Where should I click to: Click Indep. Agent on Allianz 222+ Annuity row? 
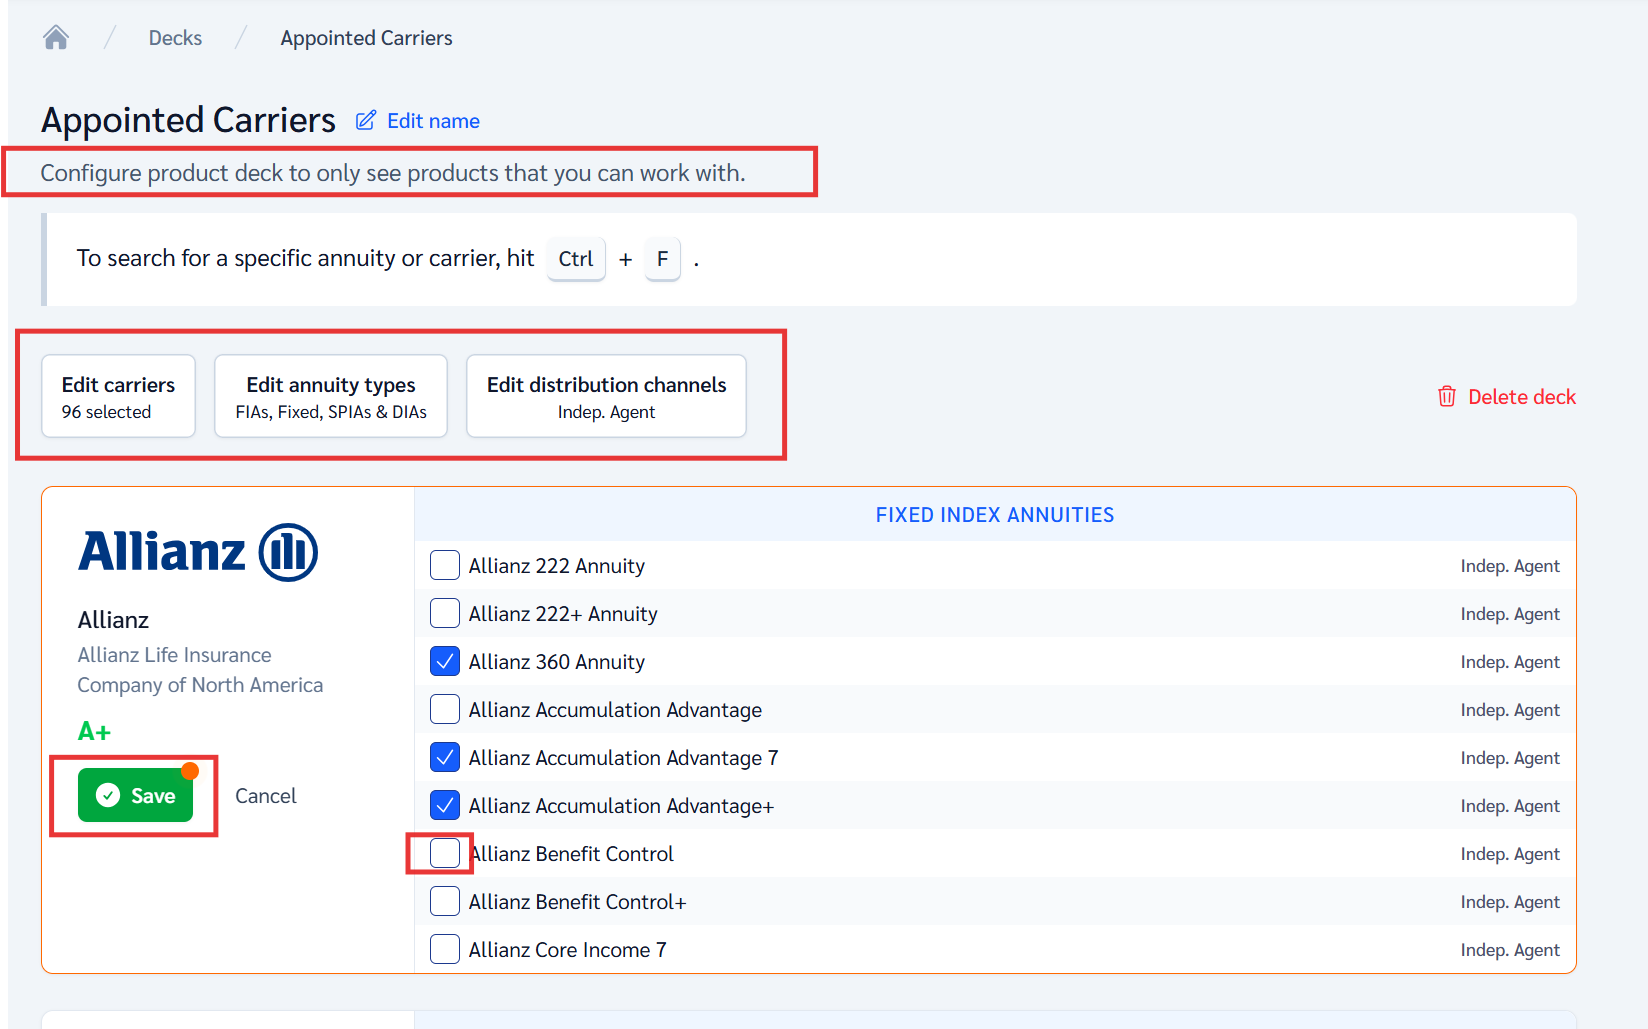coord(1510,614)
